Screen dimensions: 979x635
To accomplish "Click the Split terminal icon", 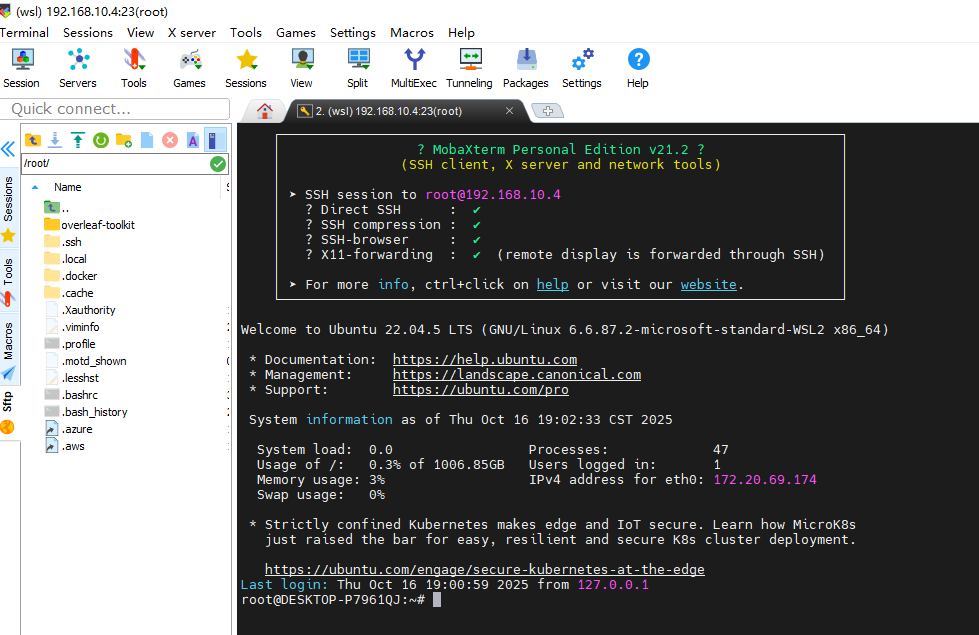I will (357, 68).
